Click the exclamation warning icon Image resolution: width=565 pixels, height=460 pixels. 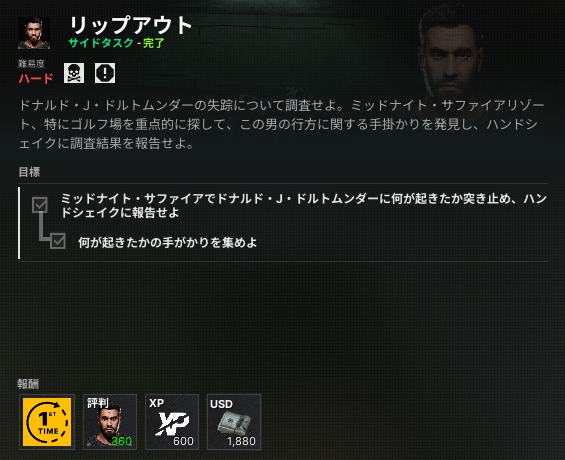pyautogui.click(x=105, y=73)
